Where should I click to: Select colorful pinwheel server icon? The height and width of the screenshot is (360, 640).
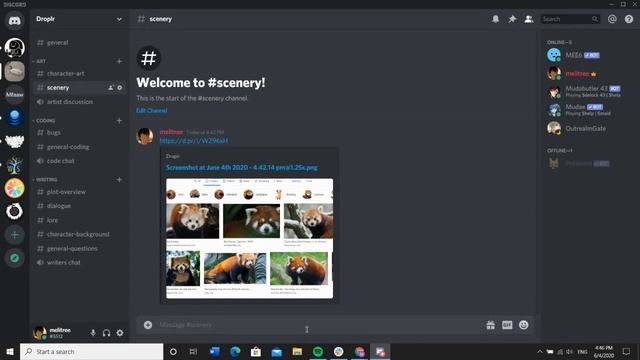(x=14, y=188)
